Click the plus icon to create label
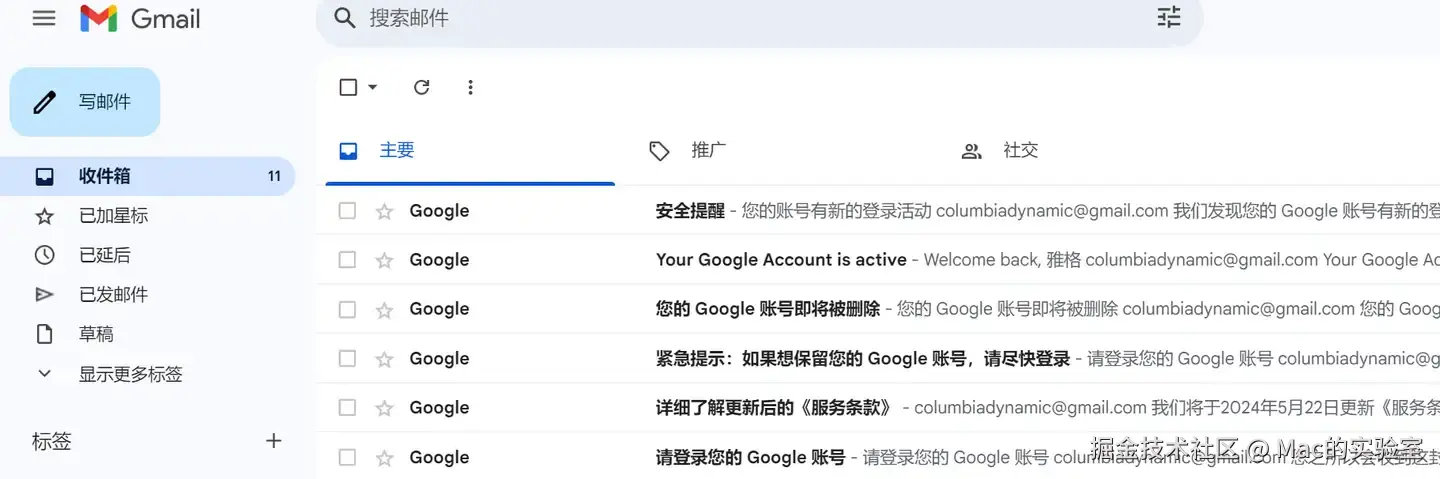The height and width of the screenshot is (479, 1440). 273,441
